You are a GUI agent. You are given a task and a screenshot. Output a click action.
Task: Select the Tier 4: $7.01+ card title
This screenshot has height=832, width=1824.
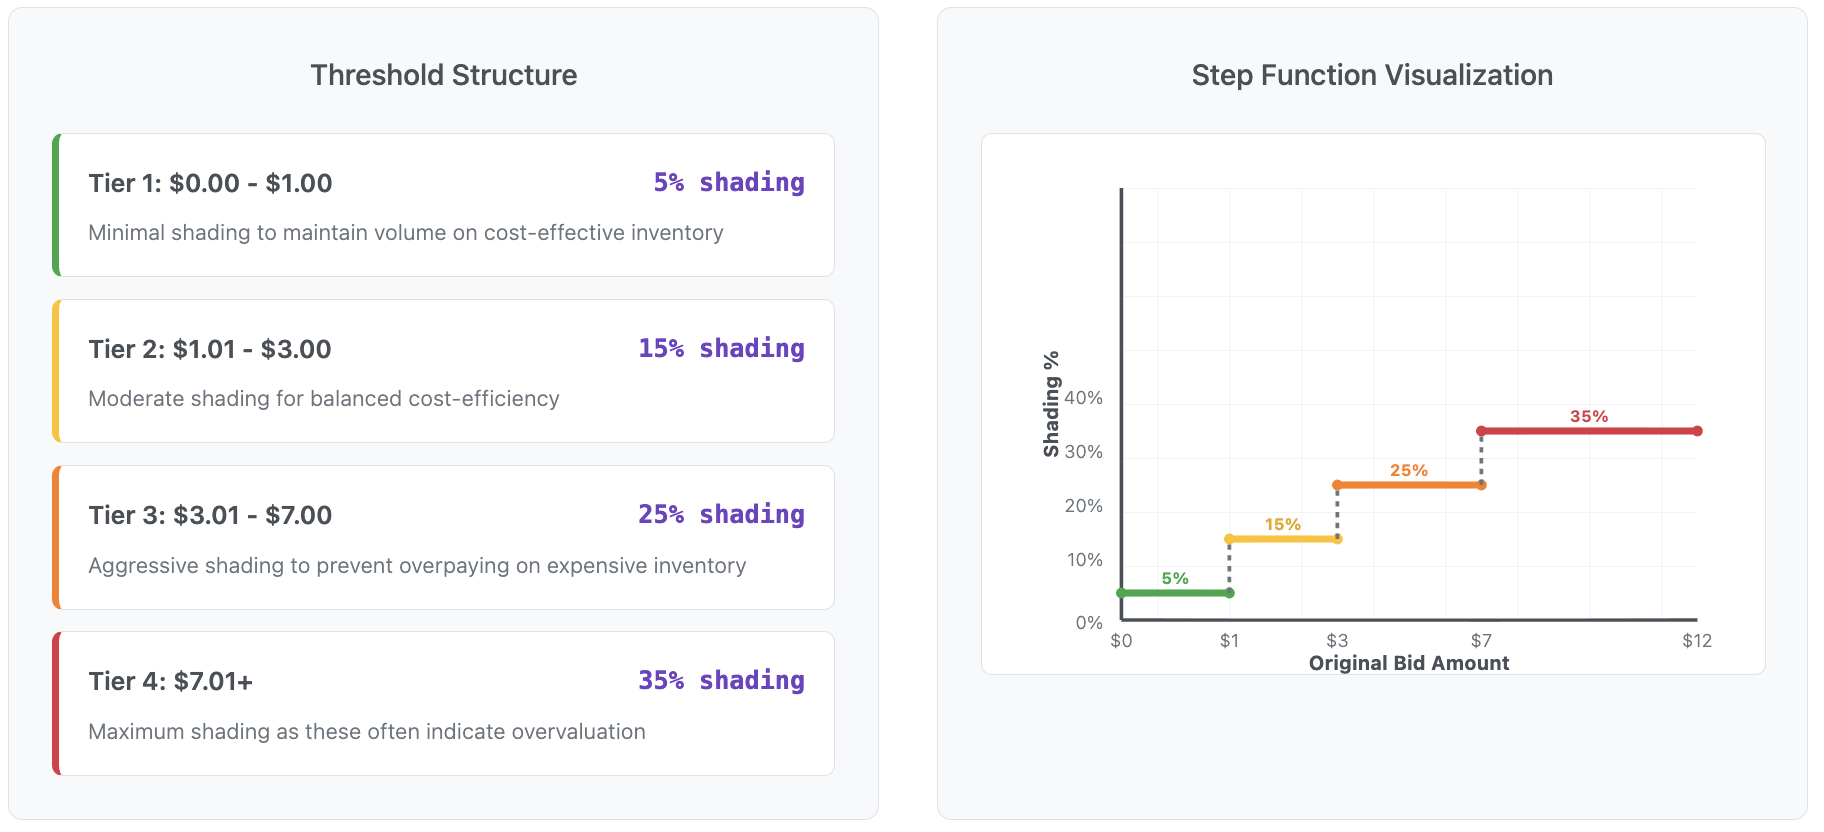click(x=170, y=682)
